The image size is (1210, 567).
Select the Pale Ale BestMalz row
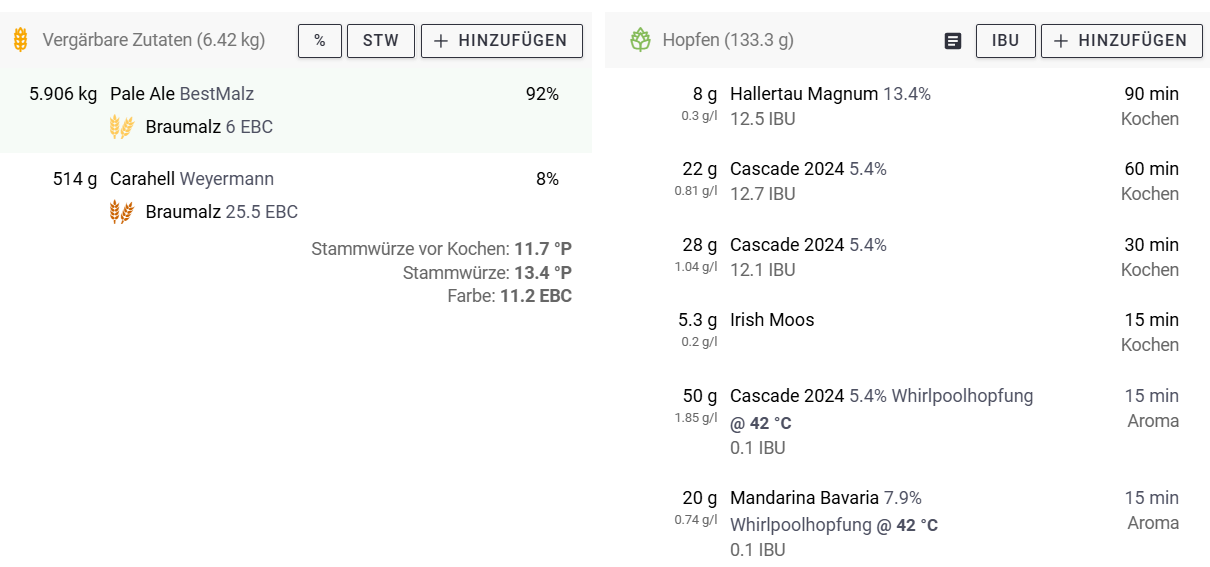click(x=182, y=94)
